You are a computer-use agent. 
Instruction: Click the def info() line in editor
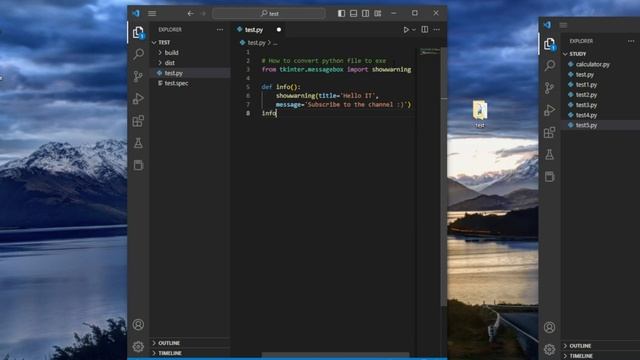(x=281, y=87)
